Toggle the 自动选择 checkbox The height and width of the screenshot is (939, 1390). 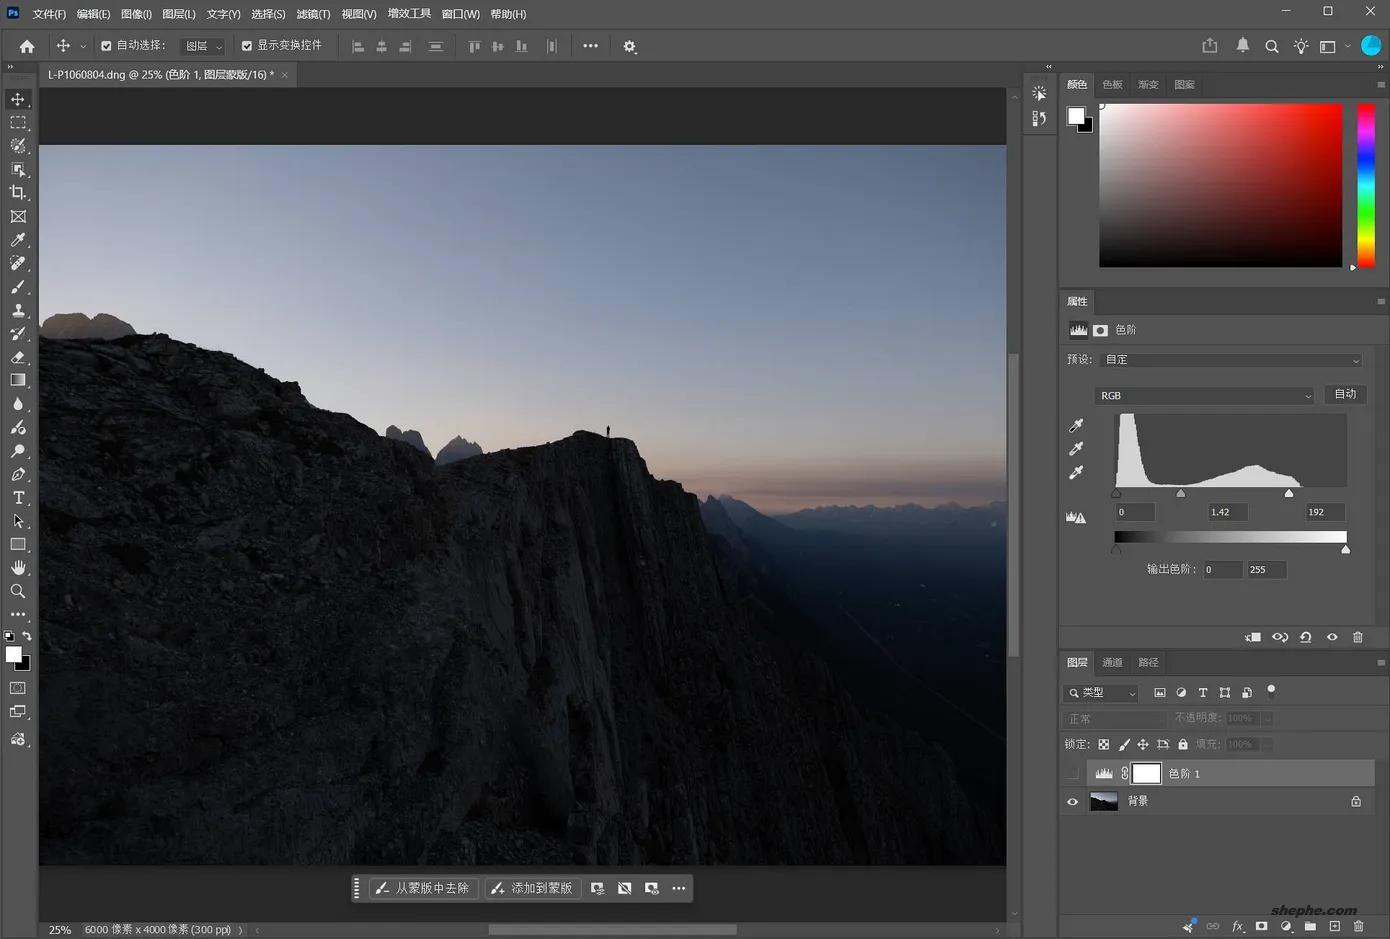(x=107, y=46)
